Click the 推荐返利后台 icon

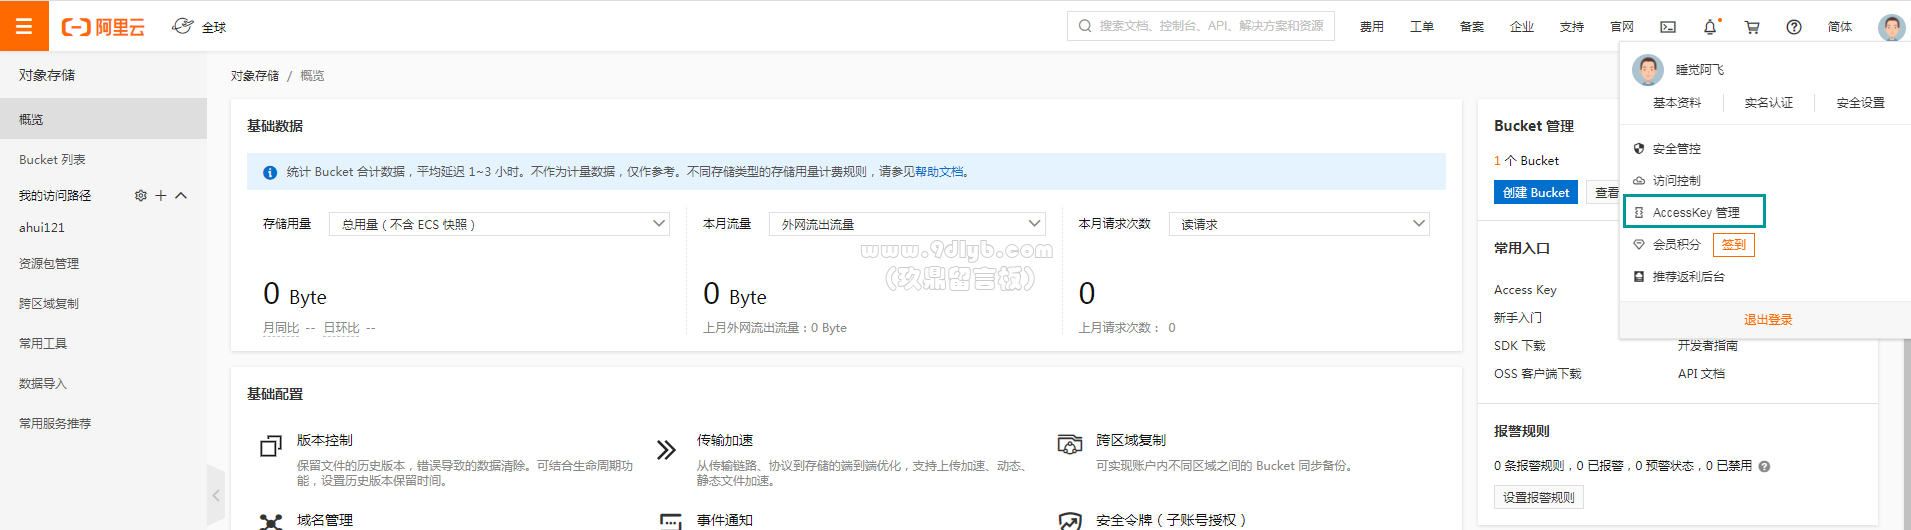point(1639,277)
